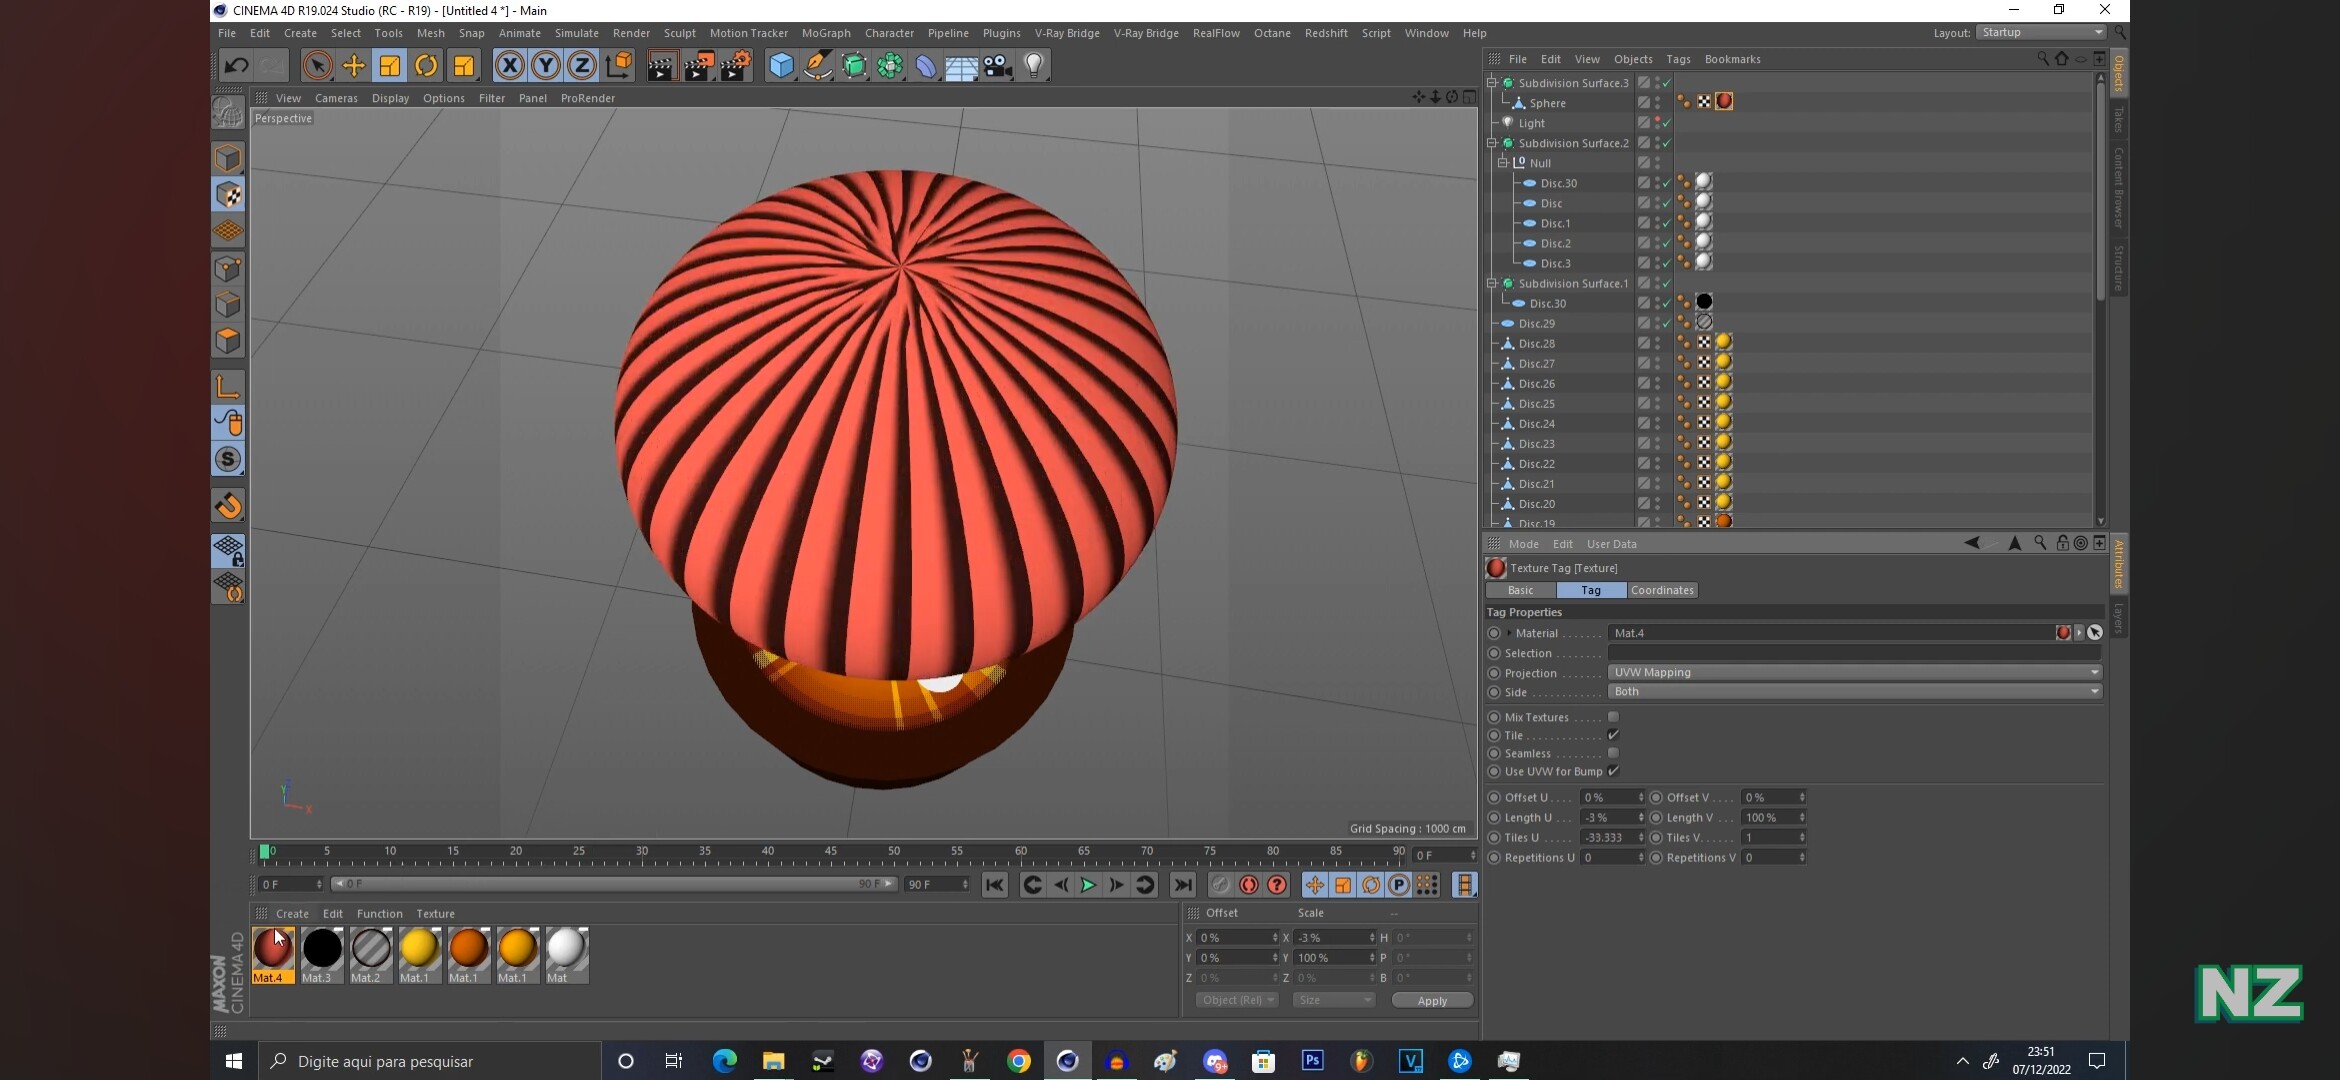The image size is (2340, 1080).
Task: Uncheck the Tile checkbox
Action: click(x=1613, y=735)
